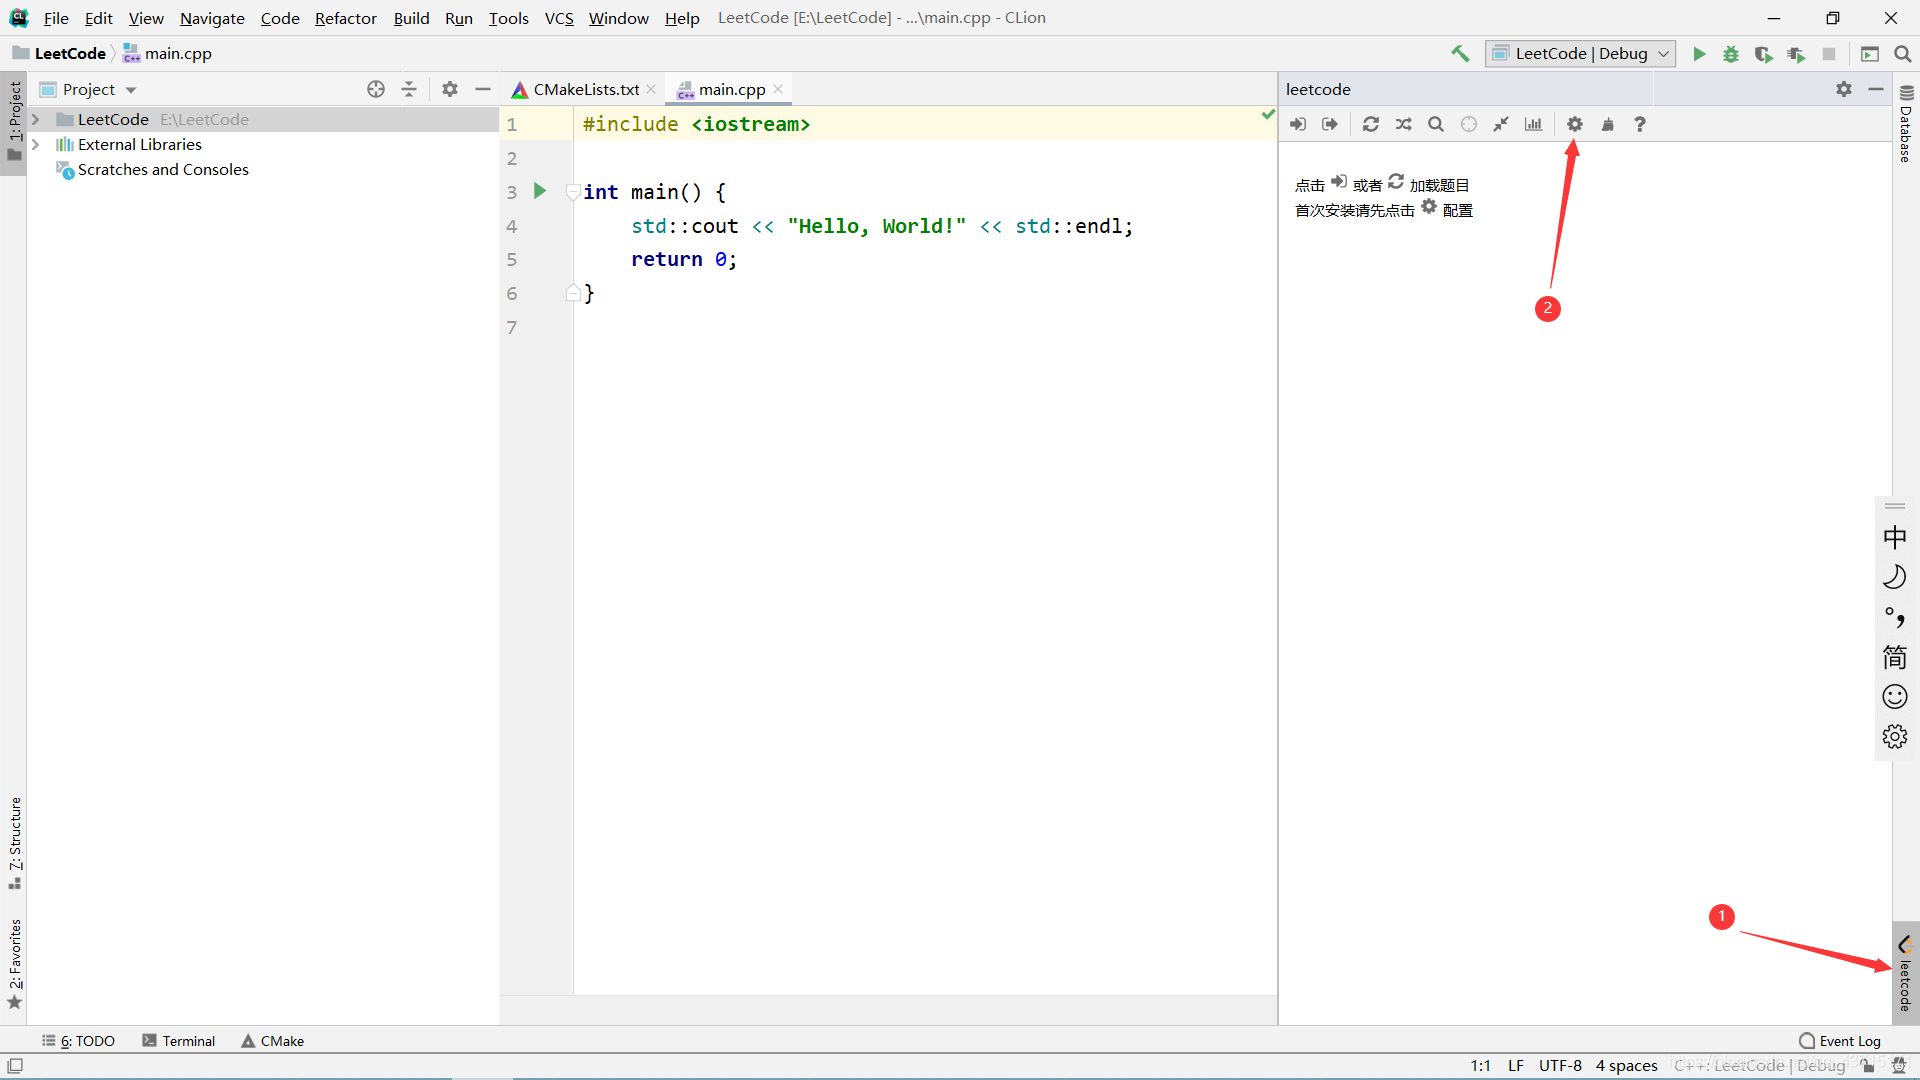The image size is (1920, 1080).
Task: Switch to the CMakeLists.txt editor tab
Action: point(585,89)
